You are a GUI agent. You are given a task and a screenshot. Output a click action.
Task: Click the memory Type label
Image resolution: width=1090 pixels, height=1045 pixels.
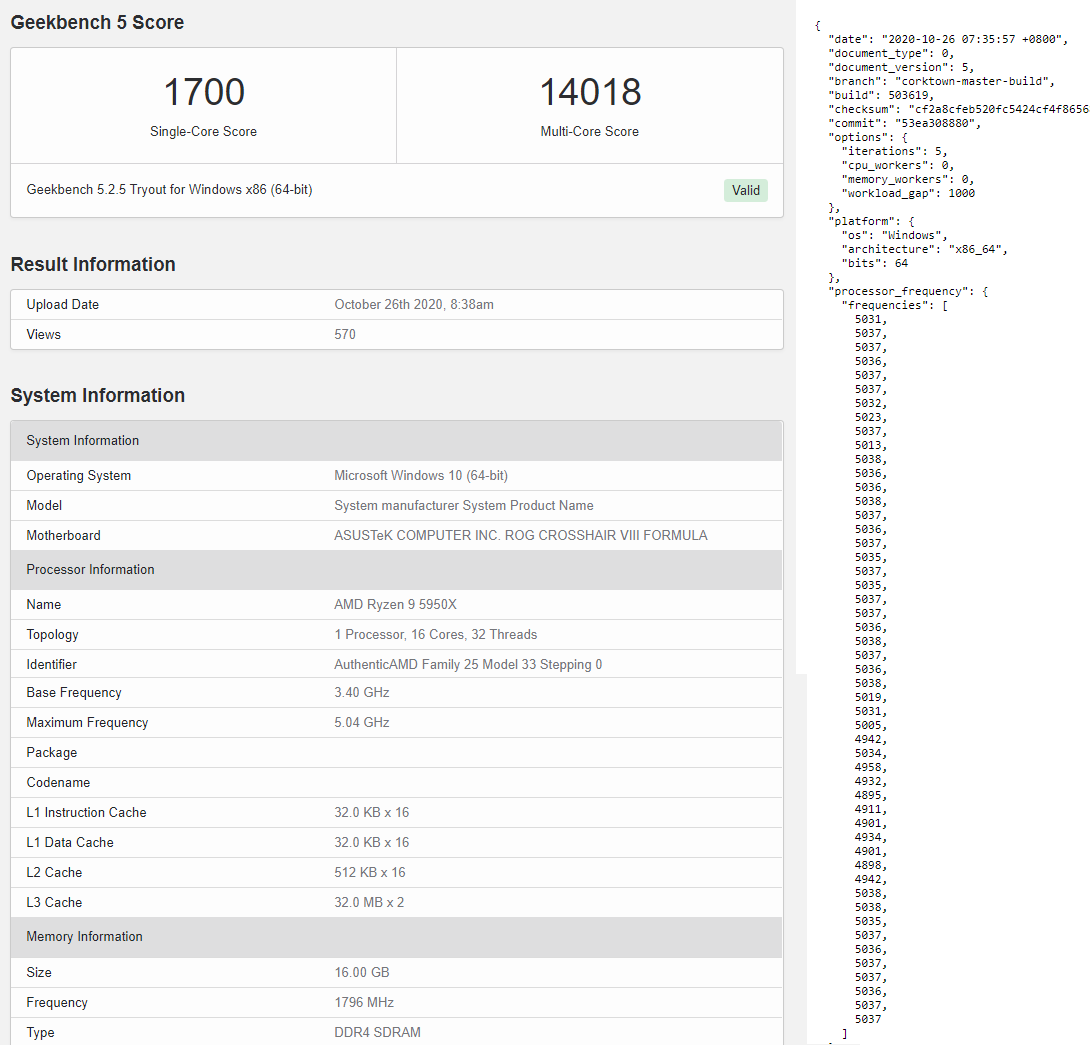(x=40, y=1032)
